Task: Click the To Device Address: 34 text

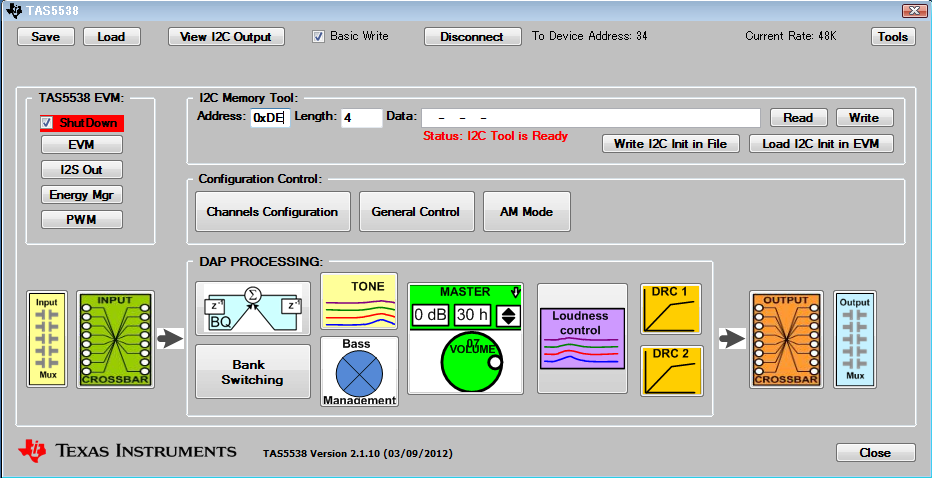Action: click(x=590, y=36)
